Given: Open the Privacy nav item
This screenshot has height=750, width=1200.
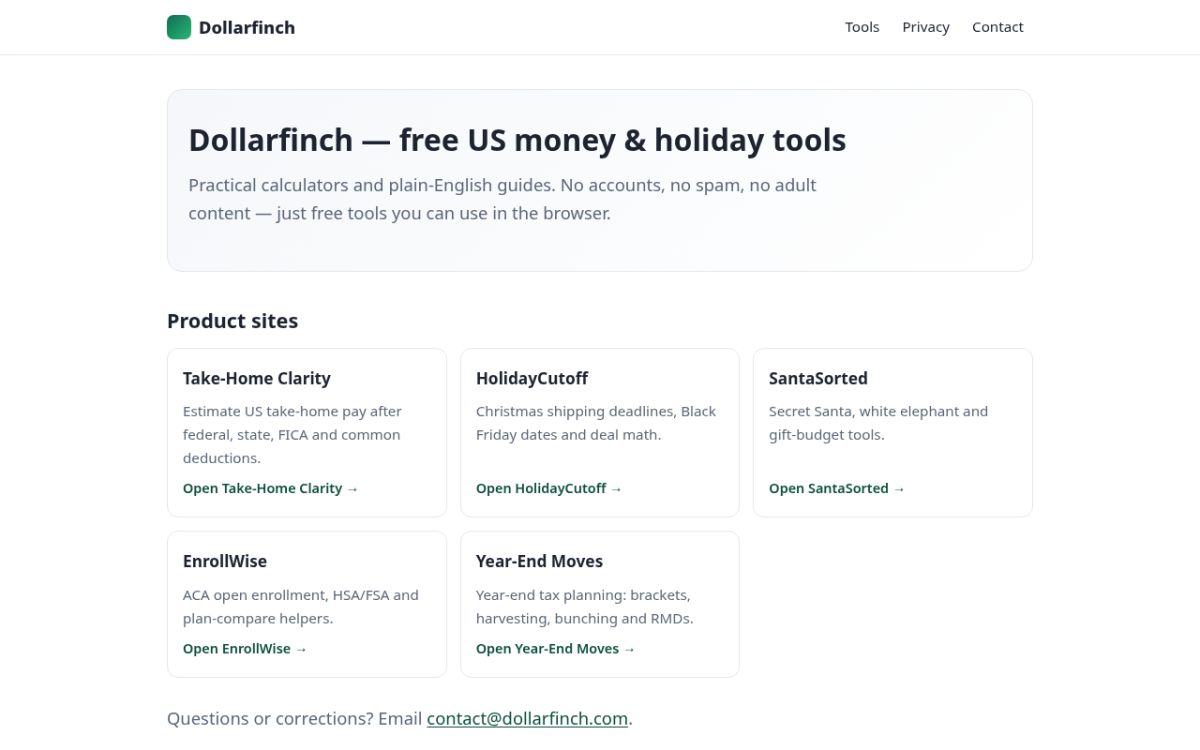Looking at the screenshot, I should point(926,27).
